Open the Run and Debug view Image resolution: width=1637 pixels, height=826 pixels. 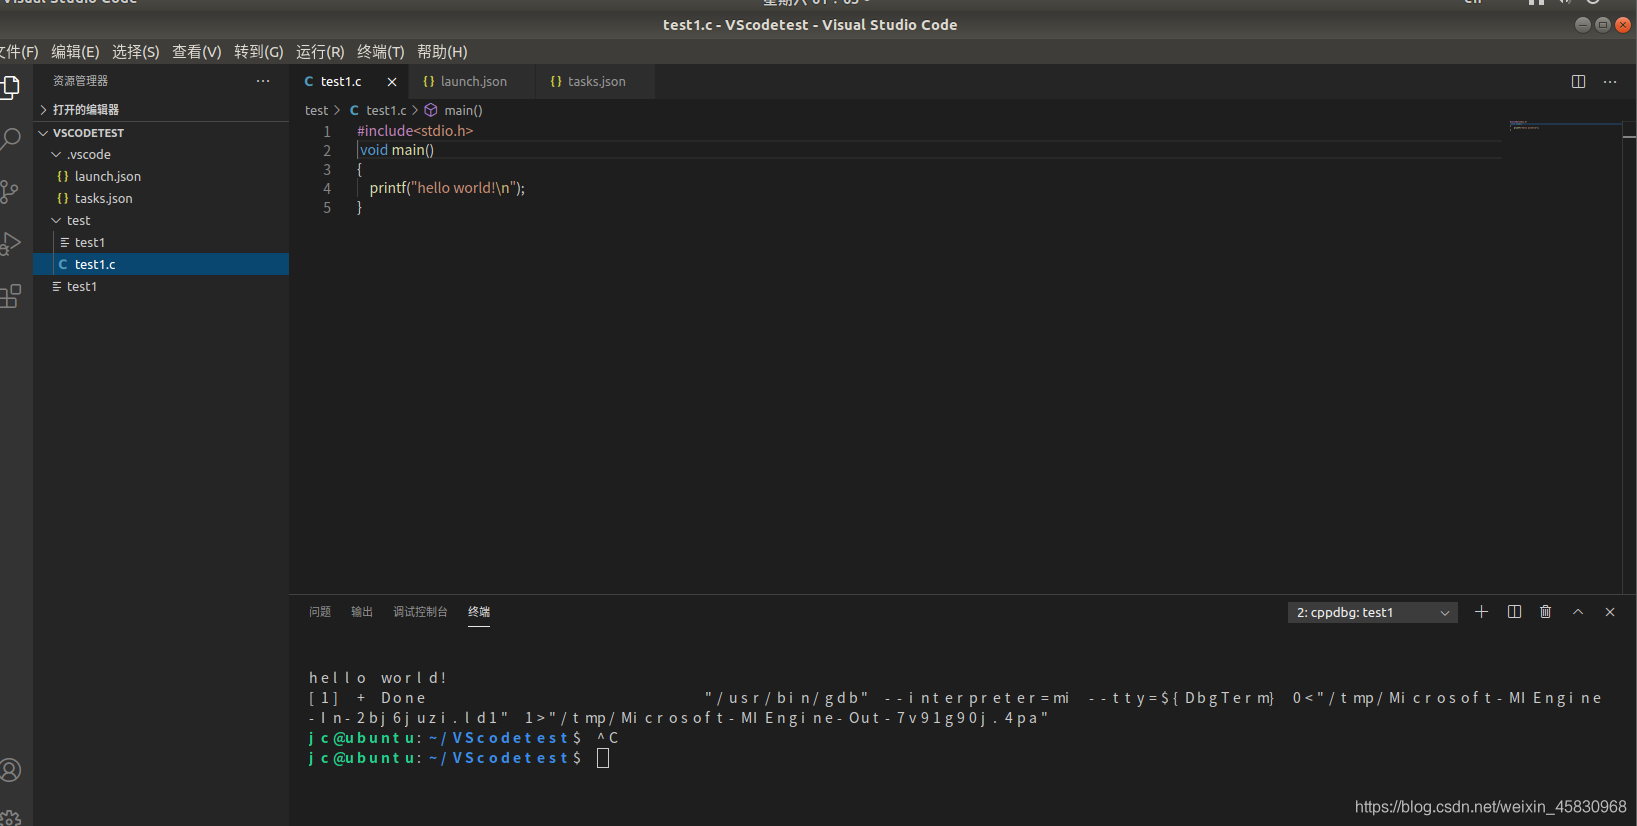[10, 244]
